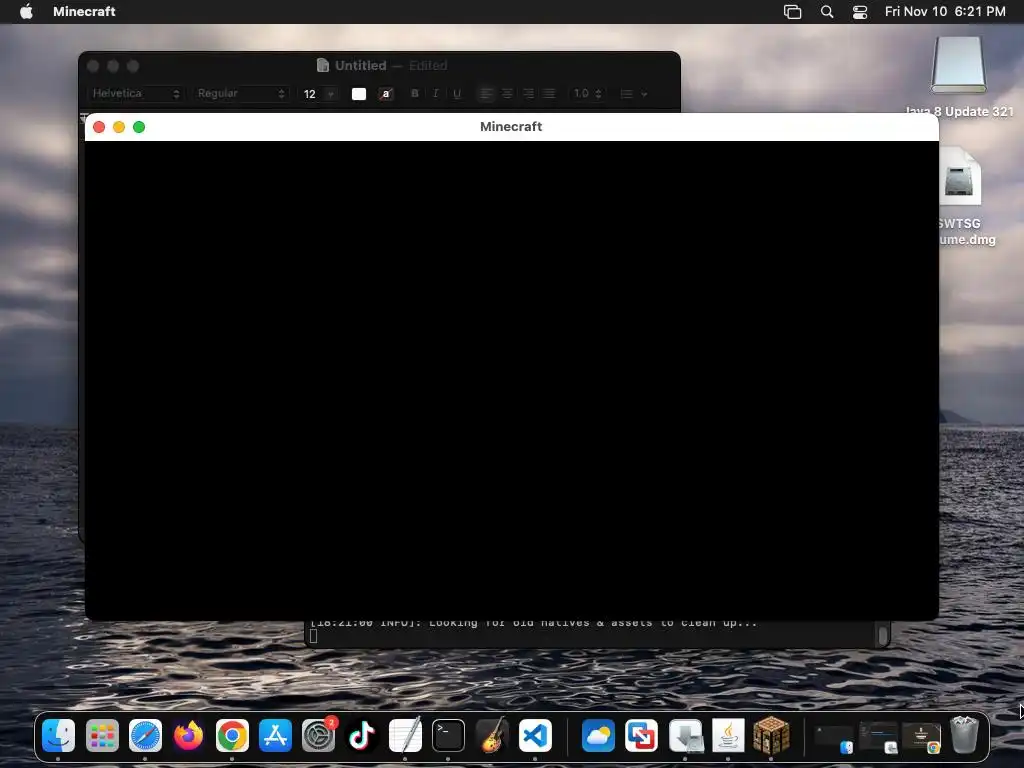The image size is (1024, 768).
Task: Align text left in TextEdit
Action: 487,93
